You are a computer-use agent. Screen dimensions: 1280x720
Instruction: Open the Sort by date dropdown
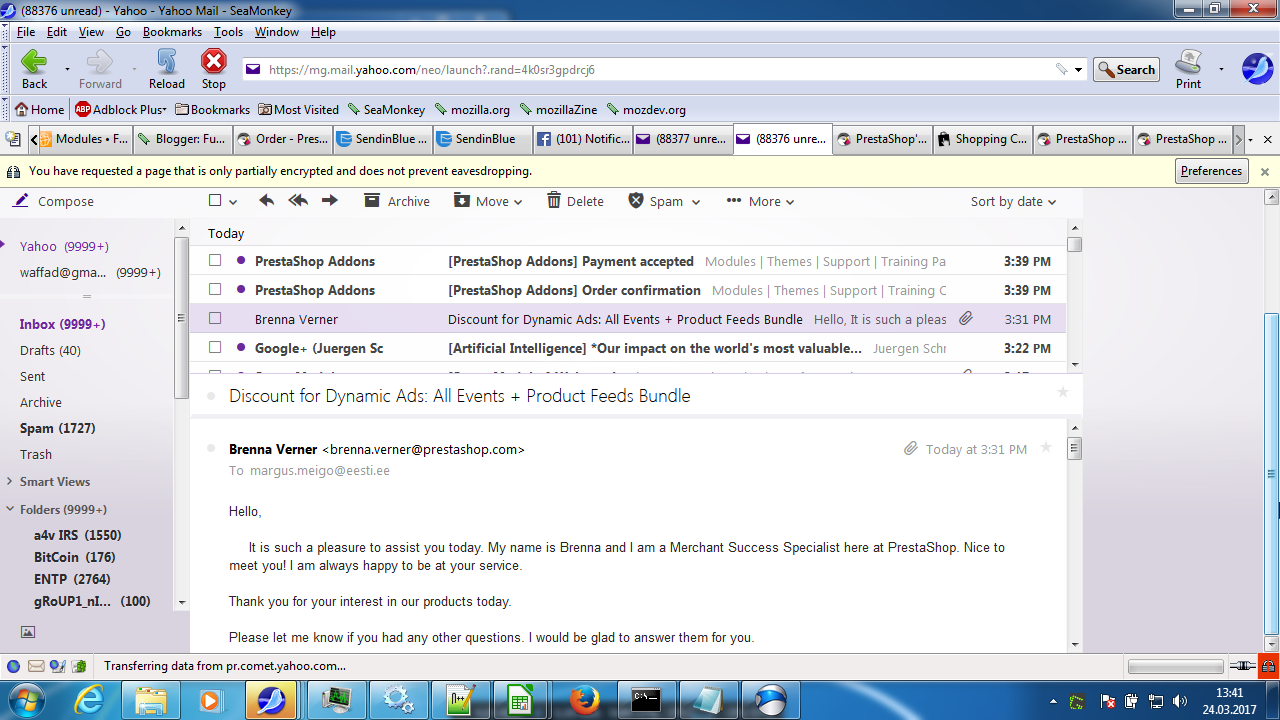1013,201
